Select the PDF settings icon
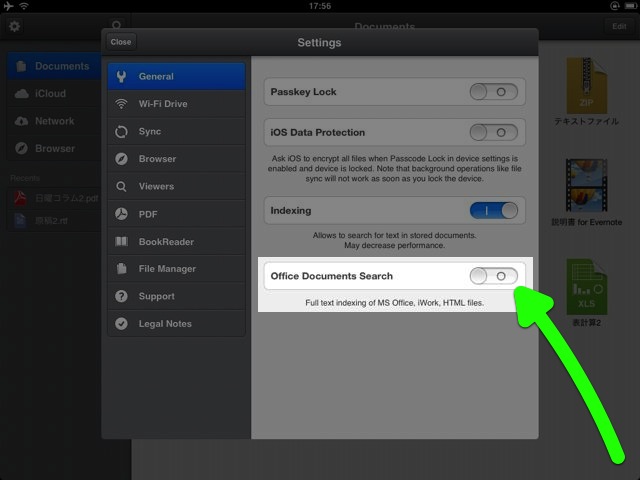Screen dimensions: 640x480 point(121,214)
